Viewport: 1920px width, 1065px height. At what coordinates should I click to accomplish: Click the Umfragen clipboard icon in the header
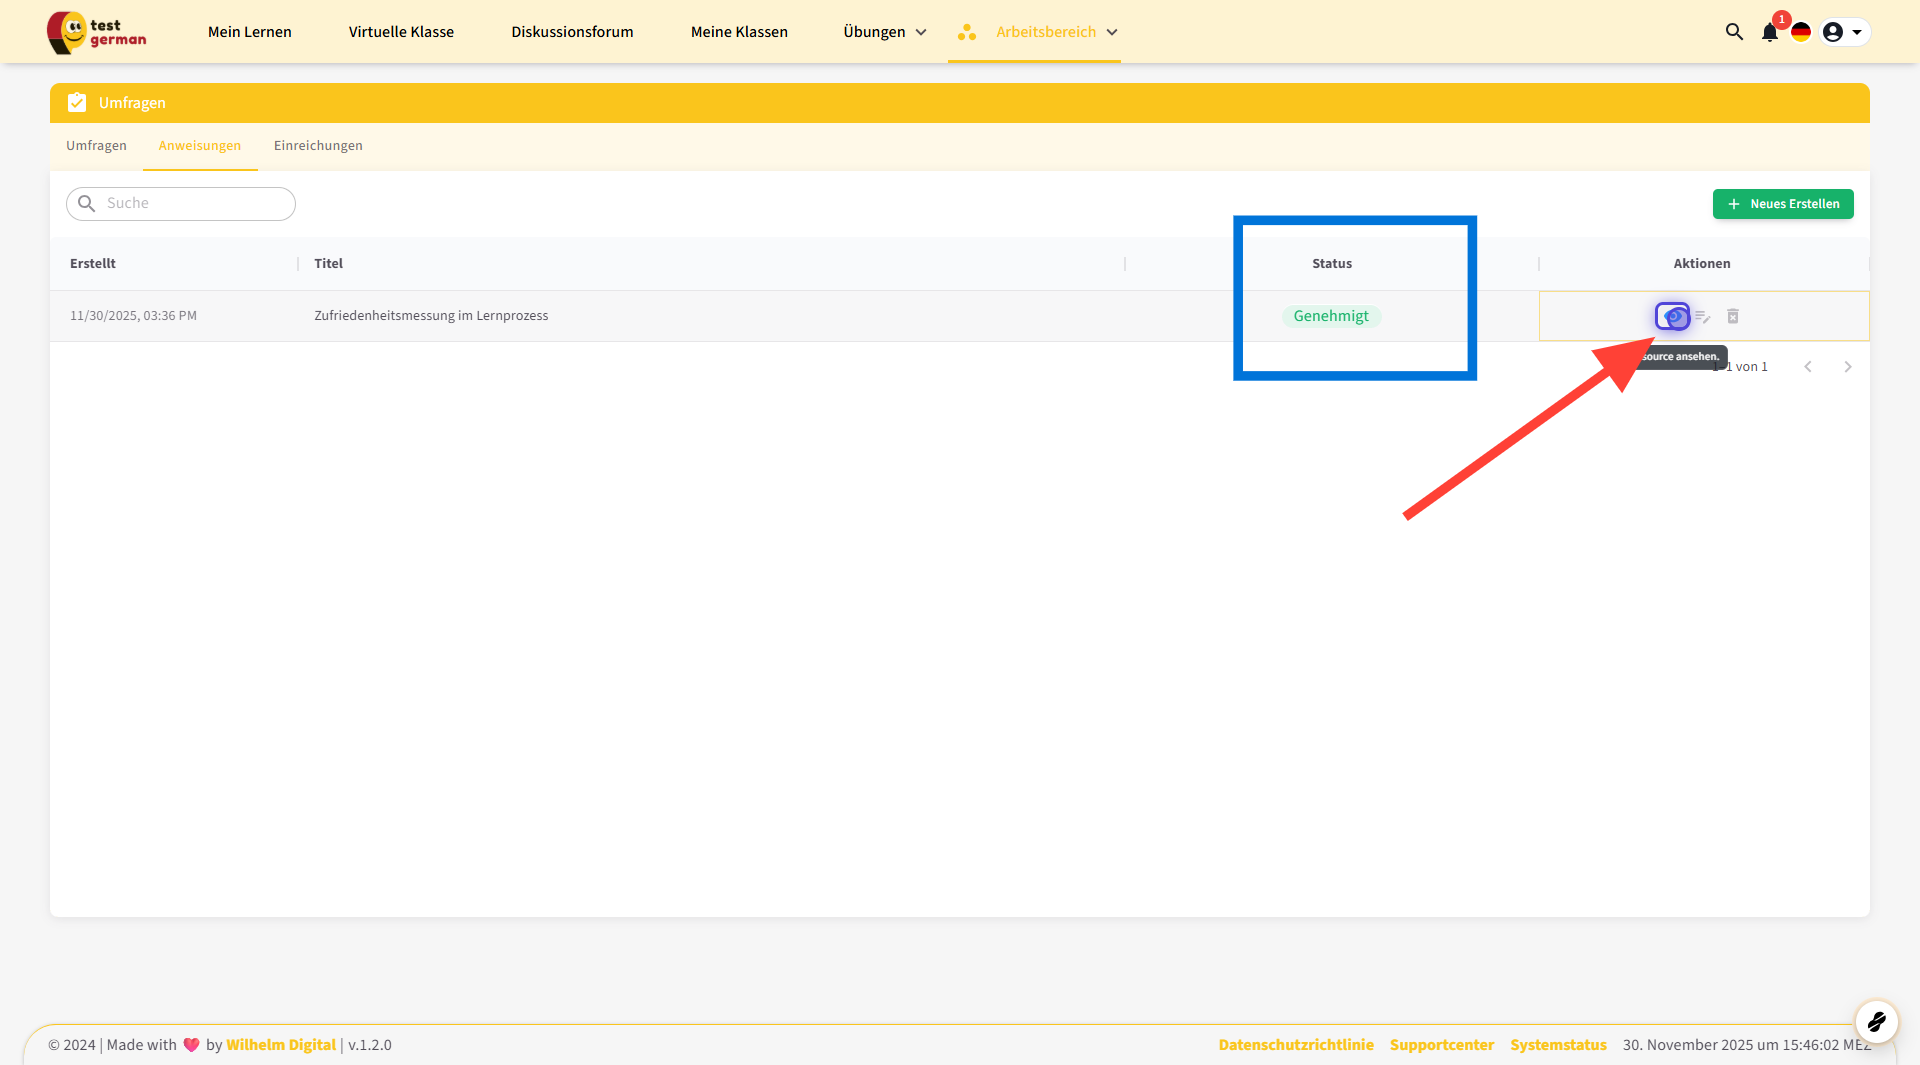click(77, 103)
